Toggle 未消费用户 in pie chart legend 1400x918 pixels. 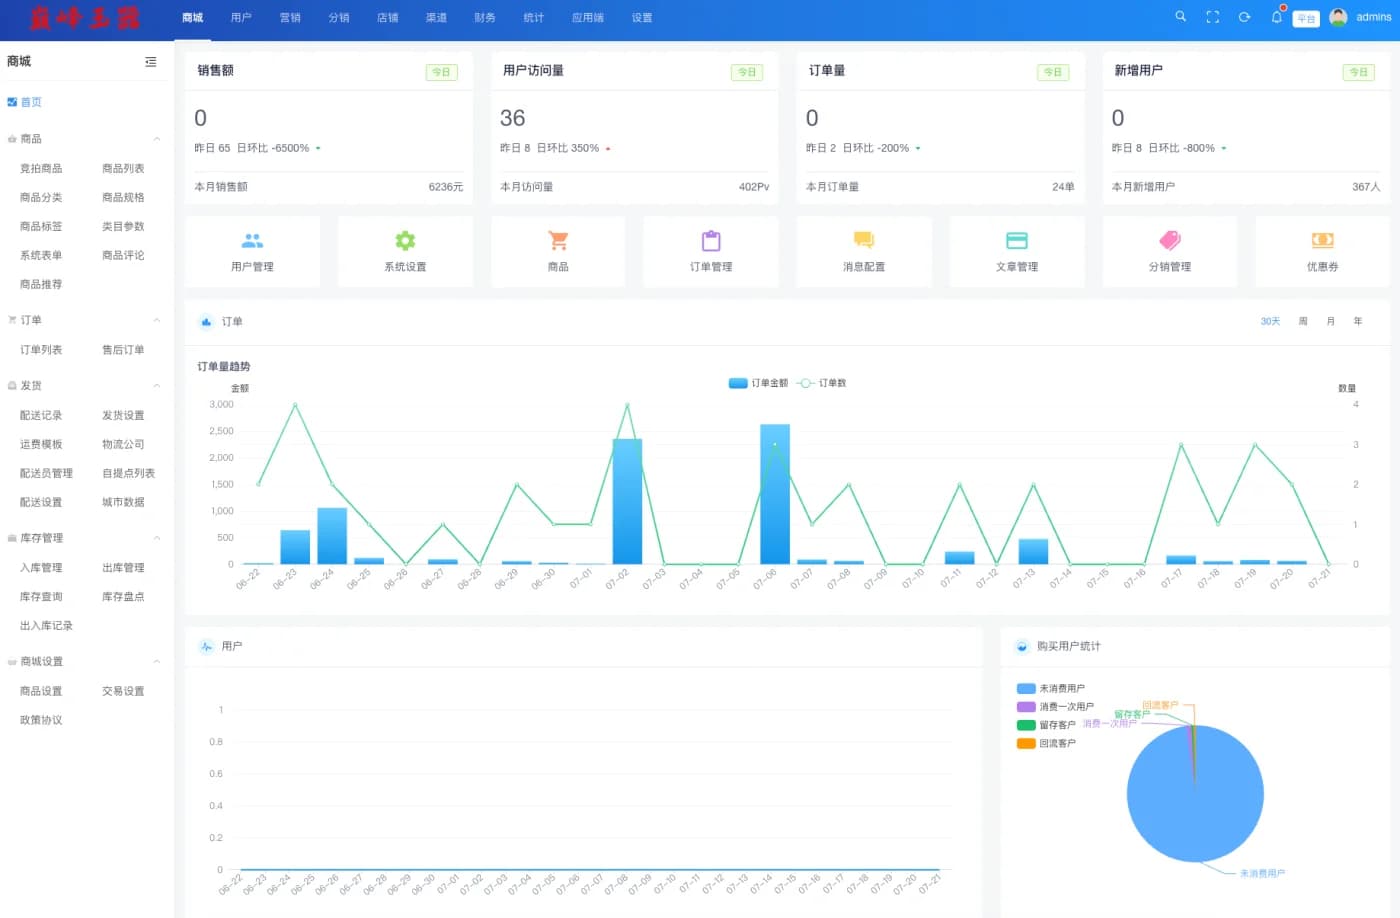pyautogui.click(x=1050, y=689)
